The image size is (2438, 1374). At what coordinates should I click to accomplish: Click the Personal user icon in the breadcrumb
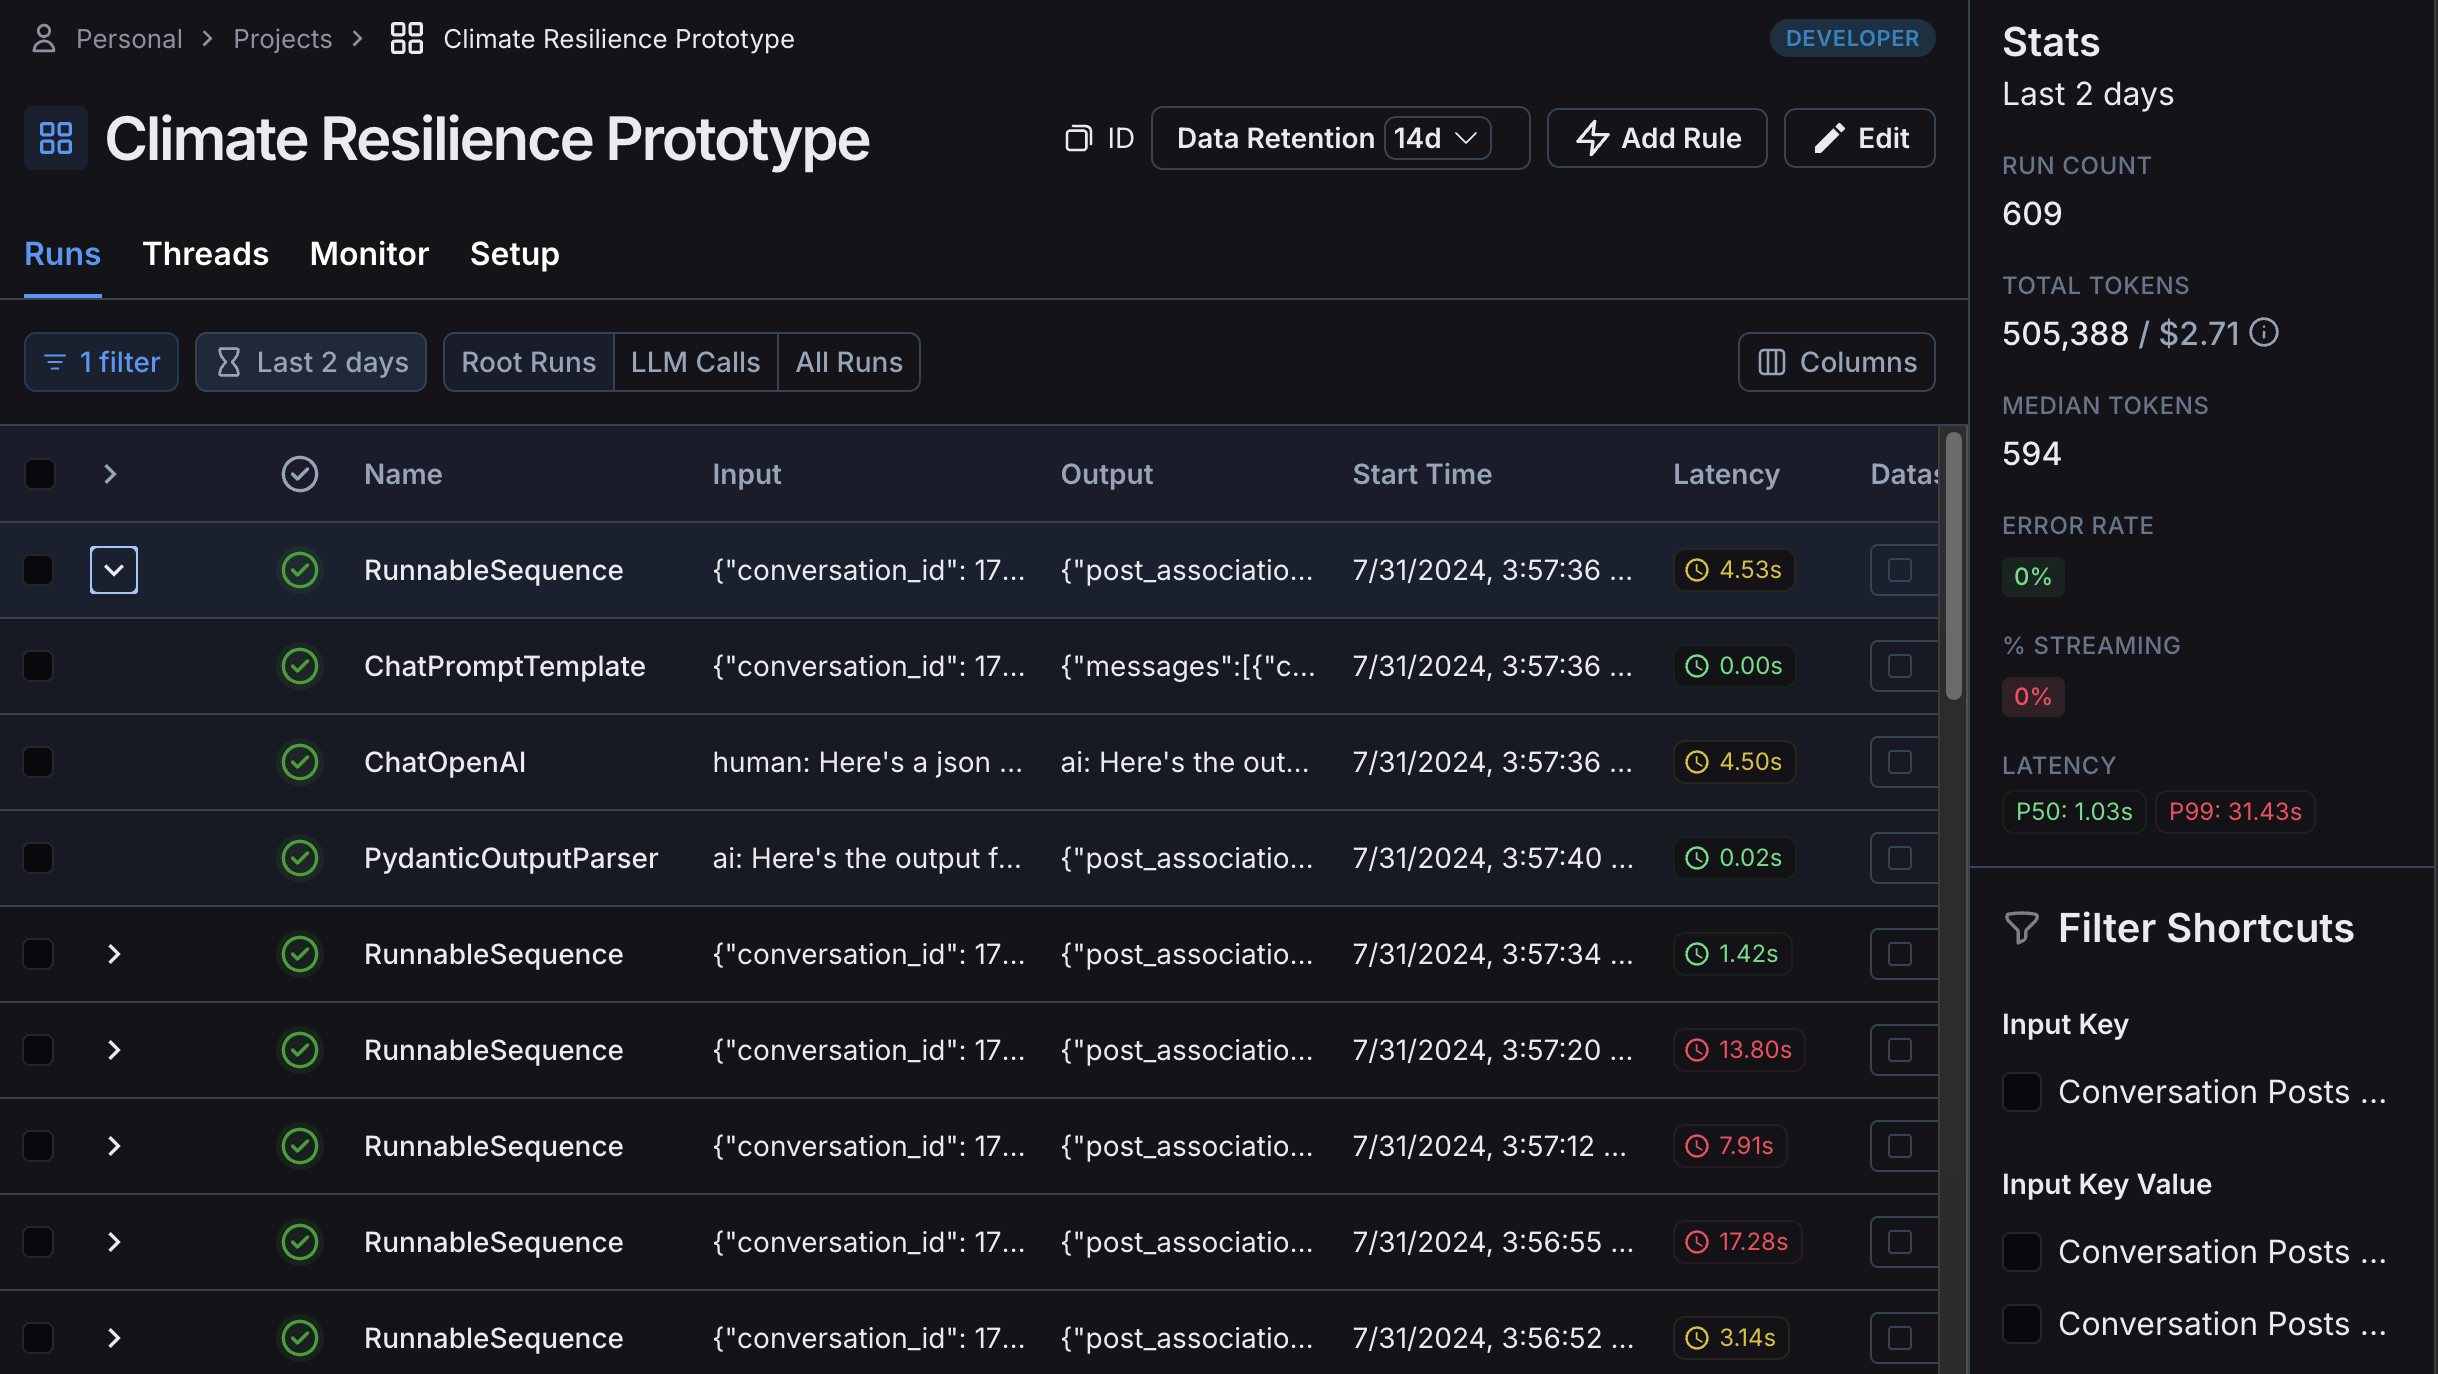pyautogui.click(x=43, y=39)
